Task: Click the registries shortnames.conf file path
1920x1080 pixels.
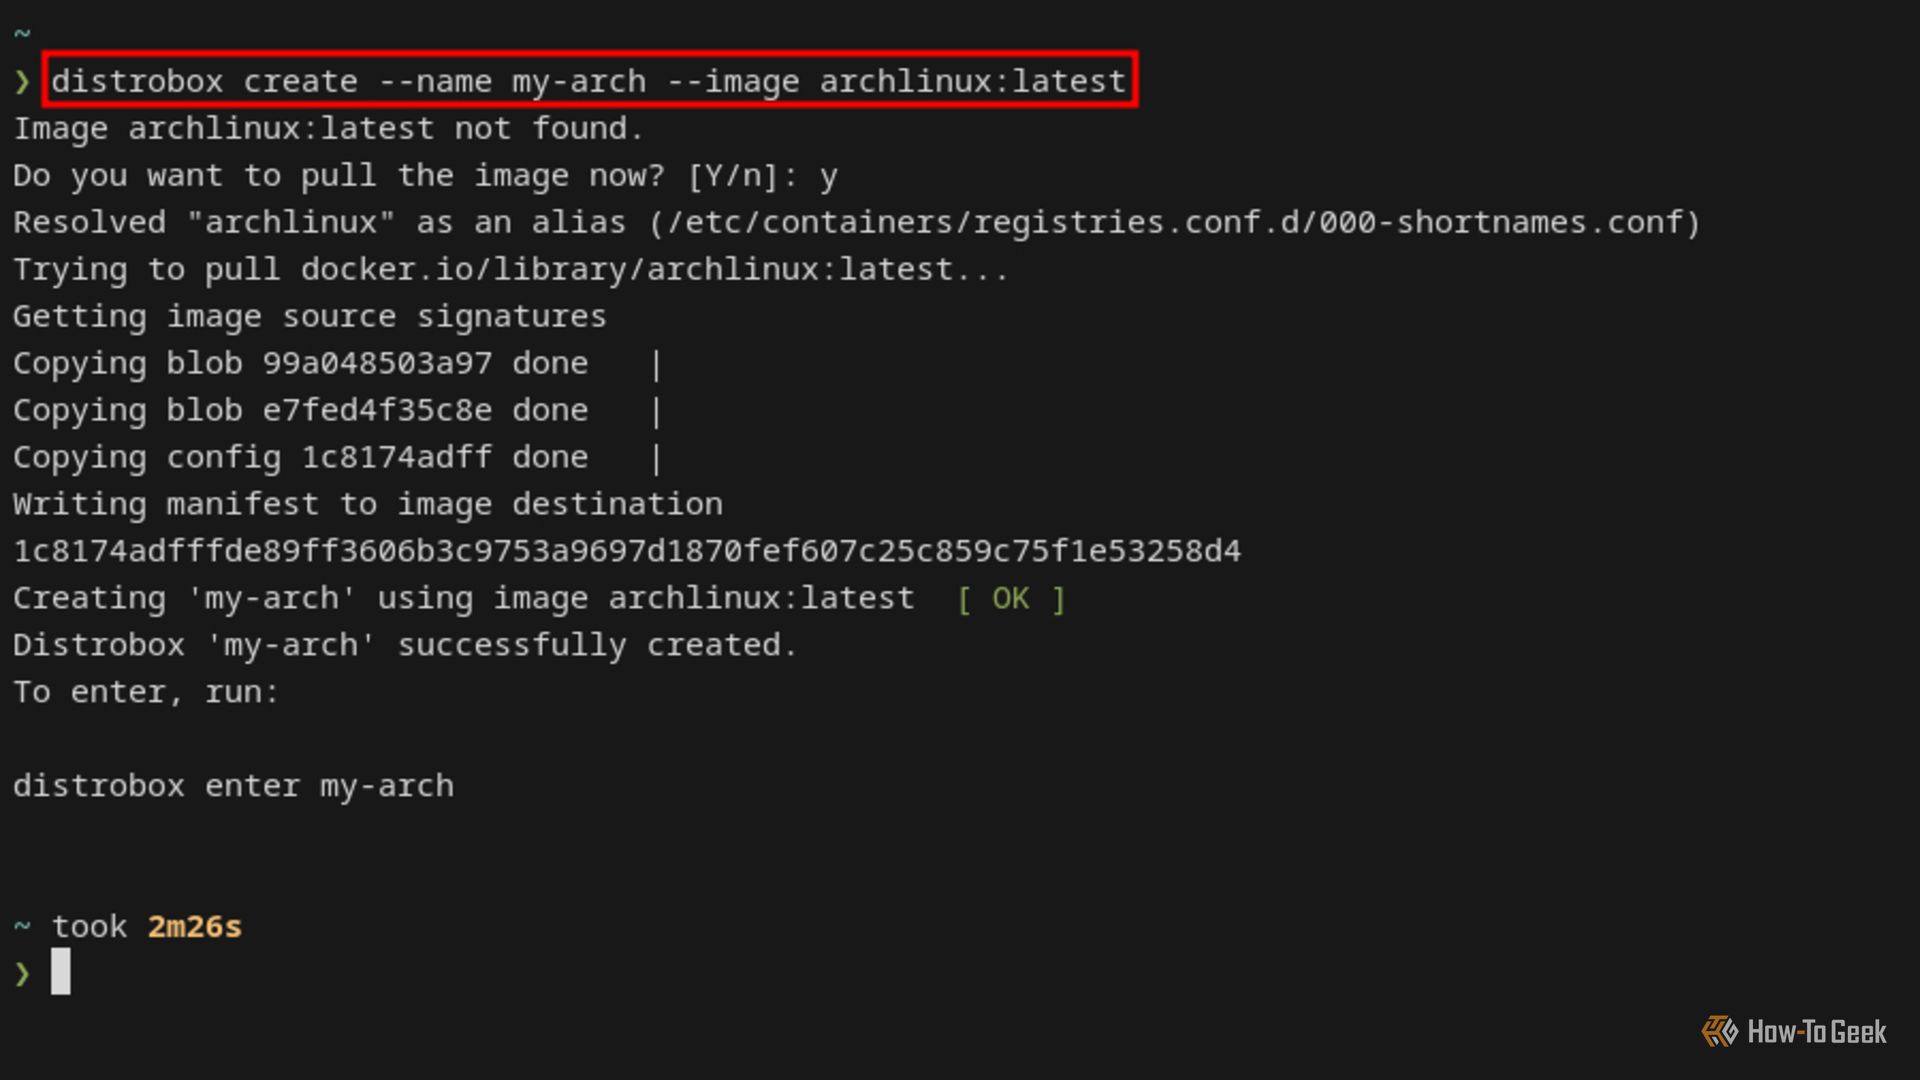Action: (1176, 222)
